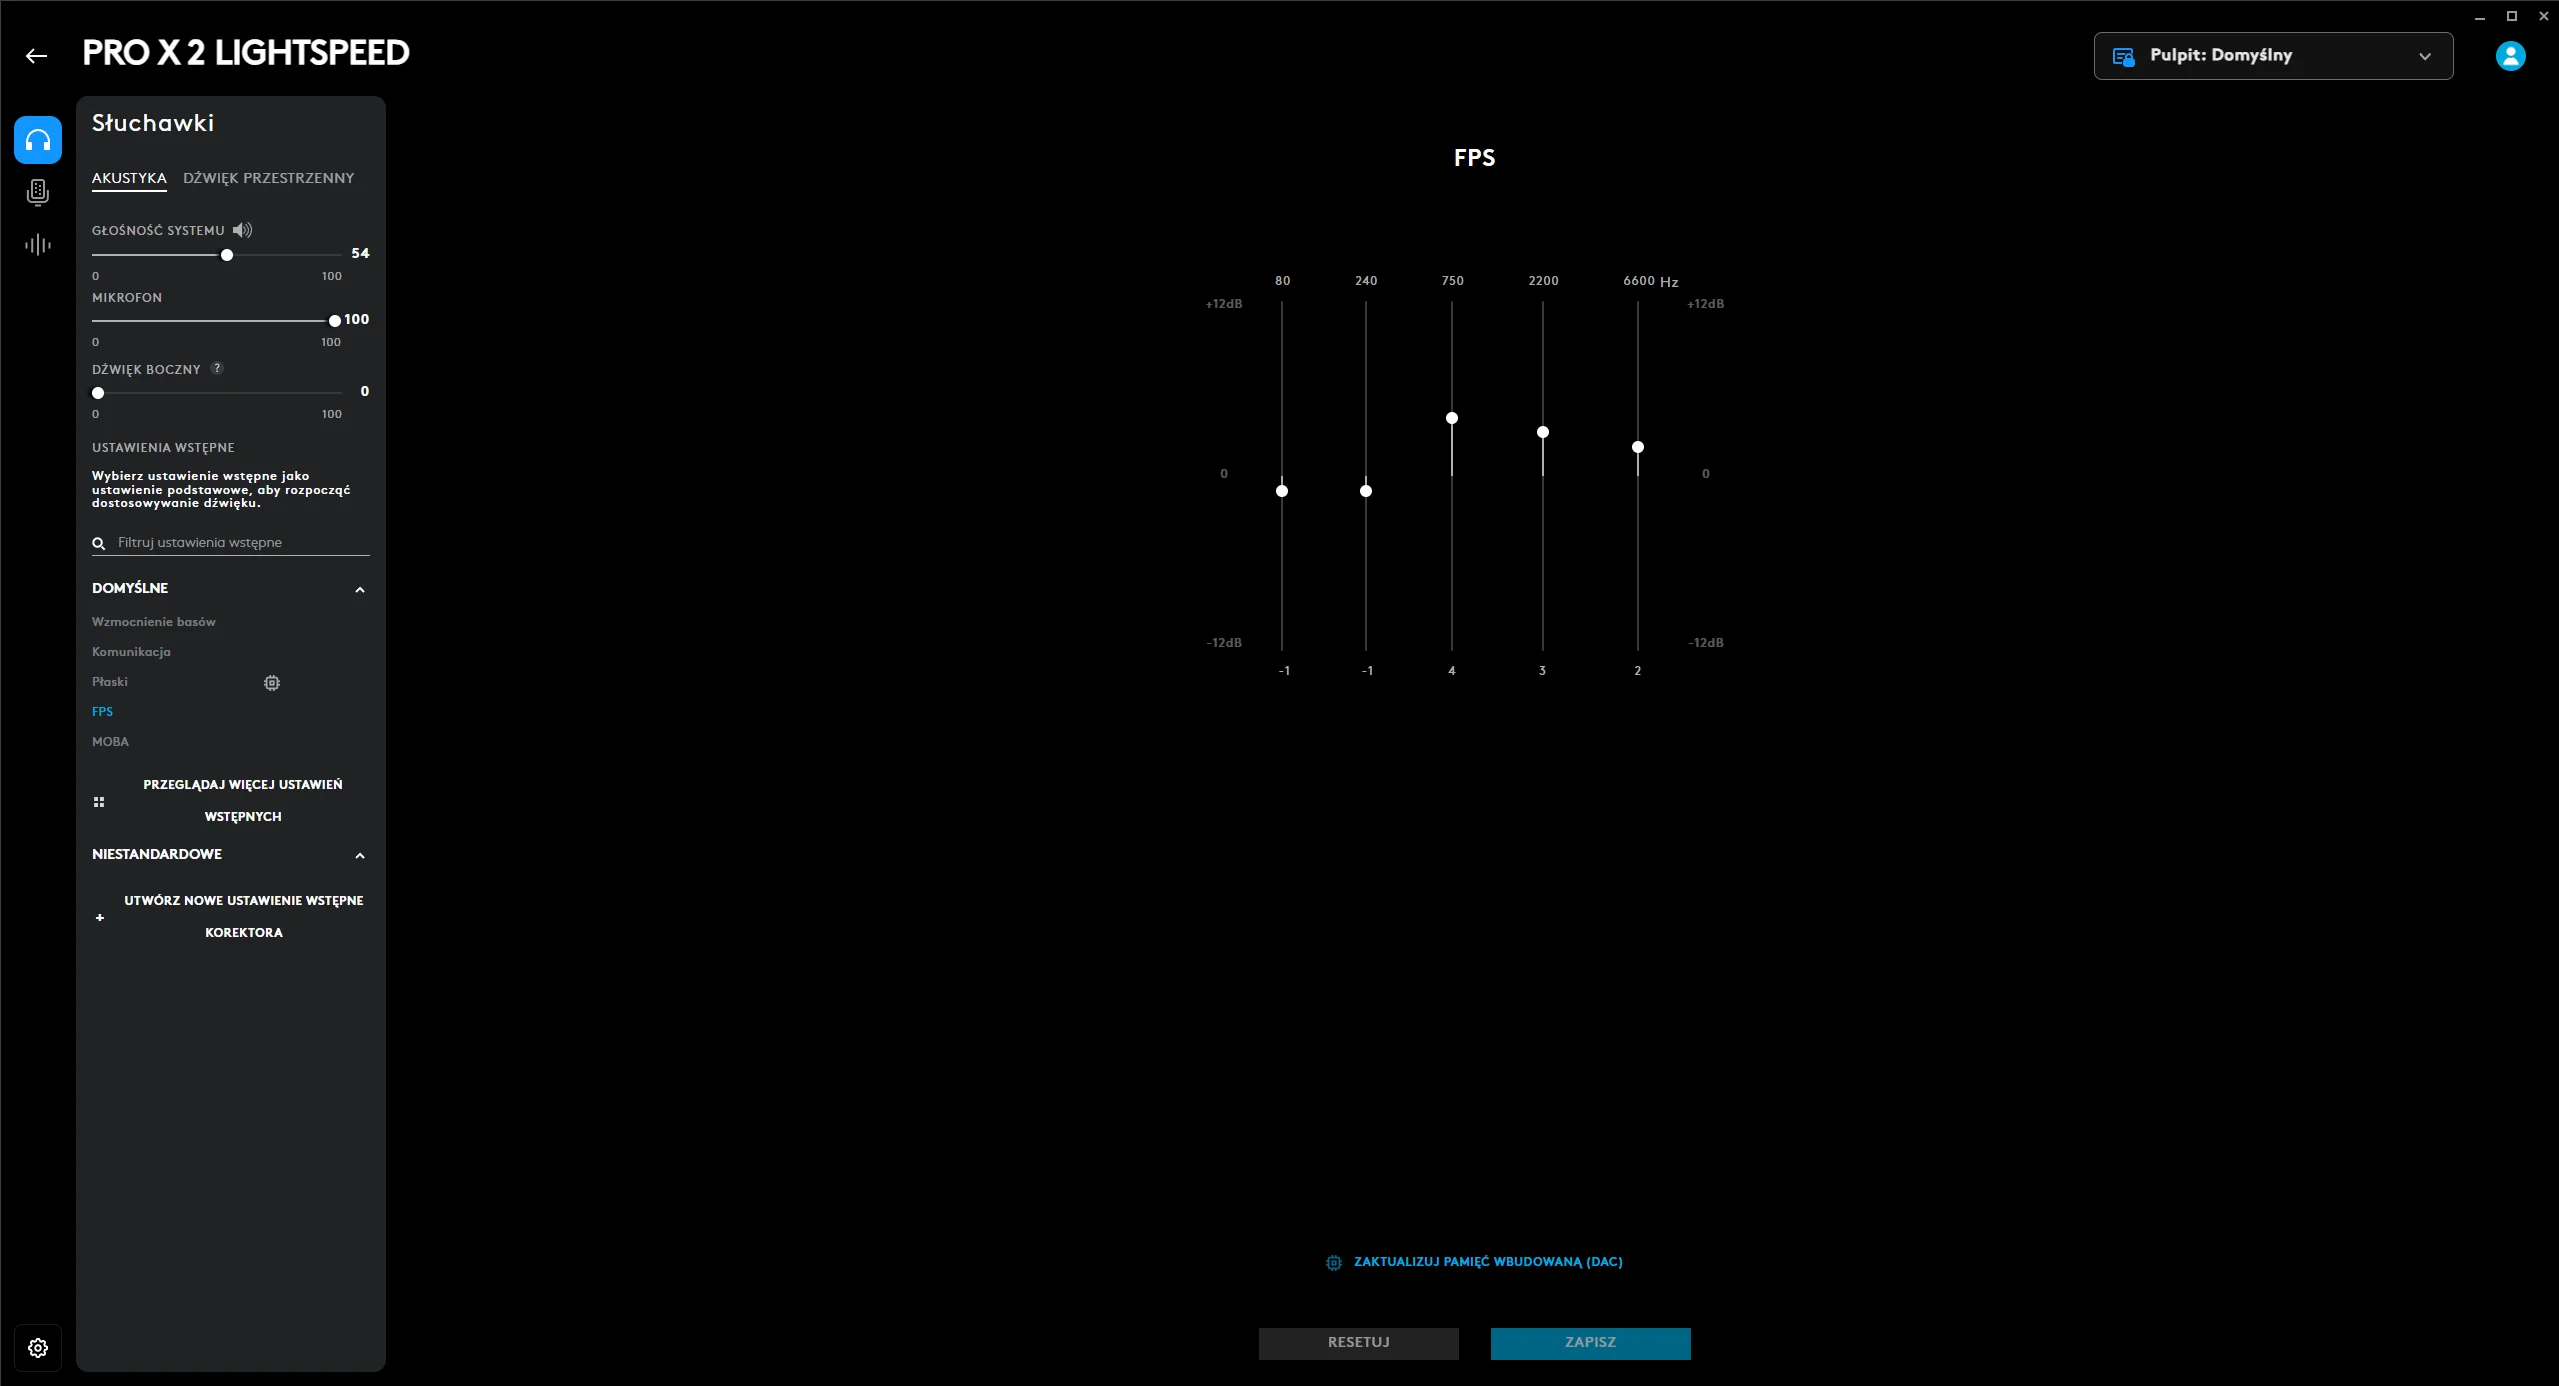Screen dimensions: 2559x1386
Task: Click the onboard memory chip icon beside Płaski
Action: pos(272,683)
